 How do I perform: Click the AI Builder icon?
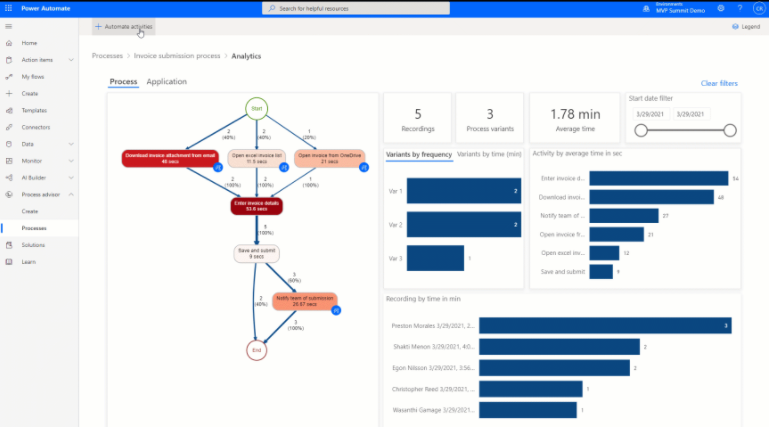point(9,178)
